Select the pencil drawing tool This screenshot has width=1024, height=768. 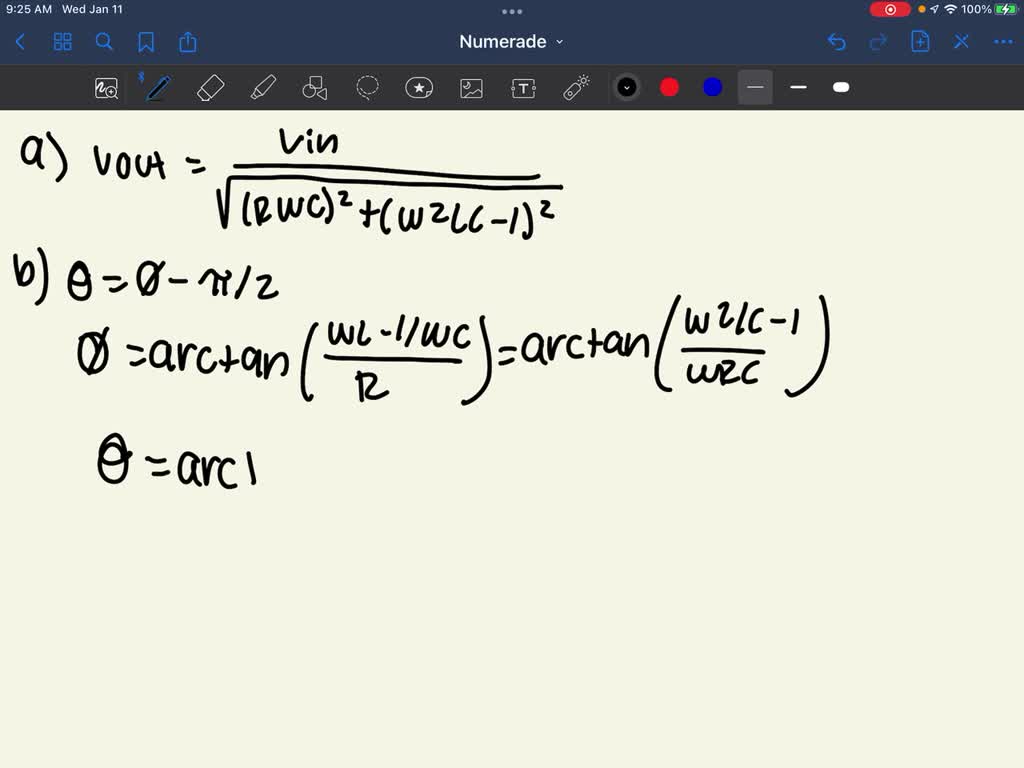156,87
